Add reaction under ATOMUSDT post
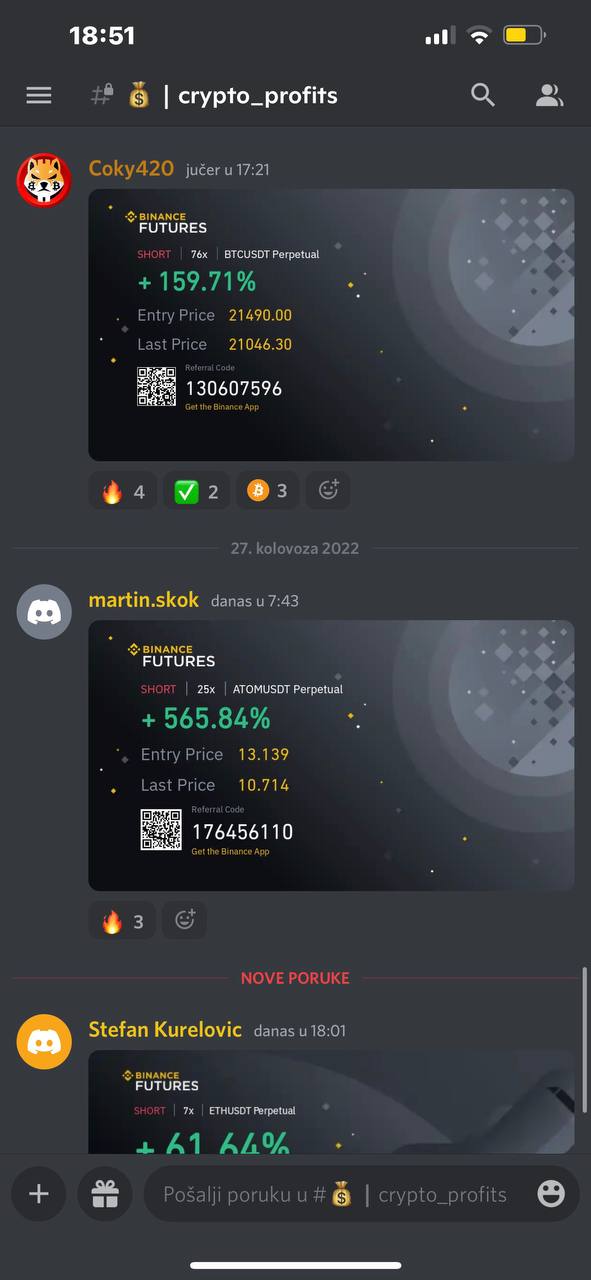Screen dimensions: 591x1280 tap(185, 921)
